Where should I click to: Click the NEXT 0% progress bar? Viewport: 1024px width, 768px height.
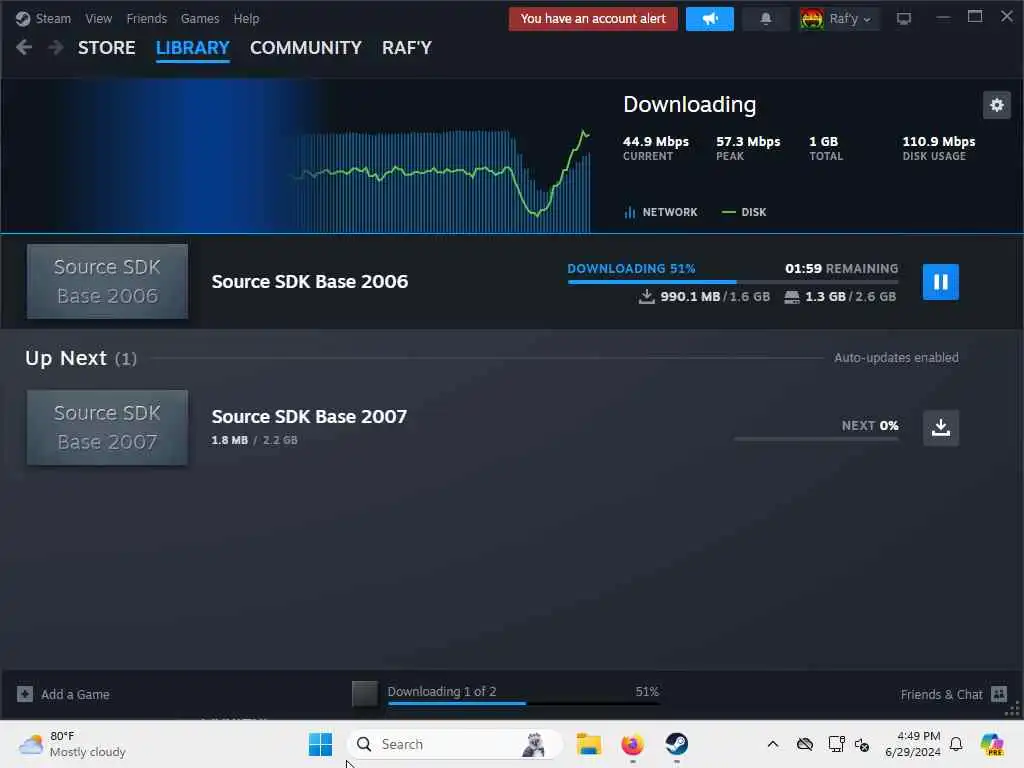(816, 439)
